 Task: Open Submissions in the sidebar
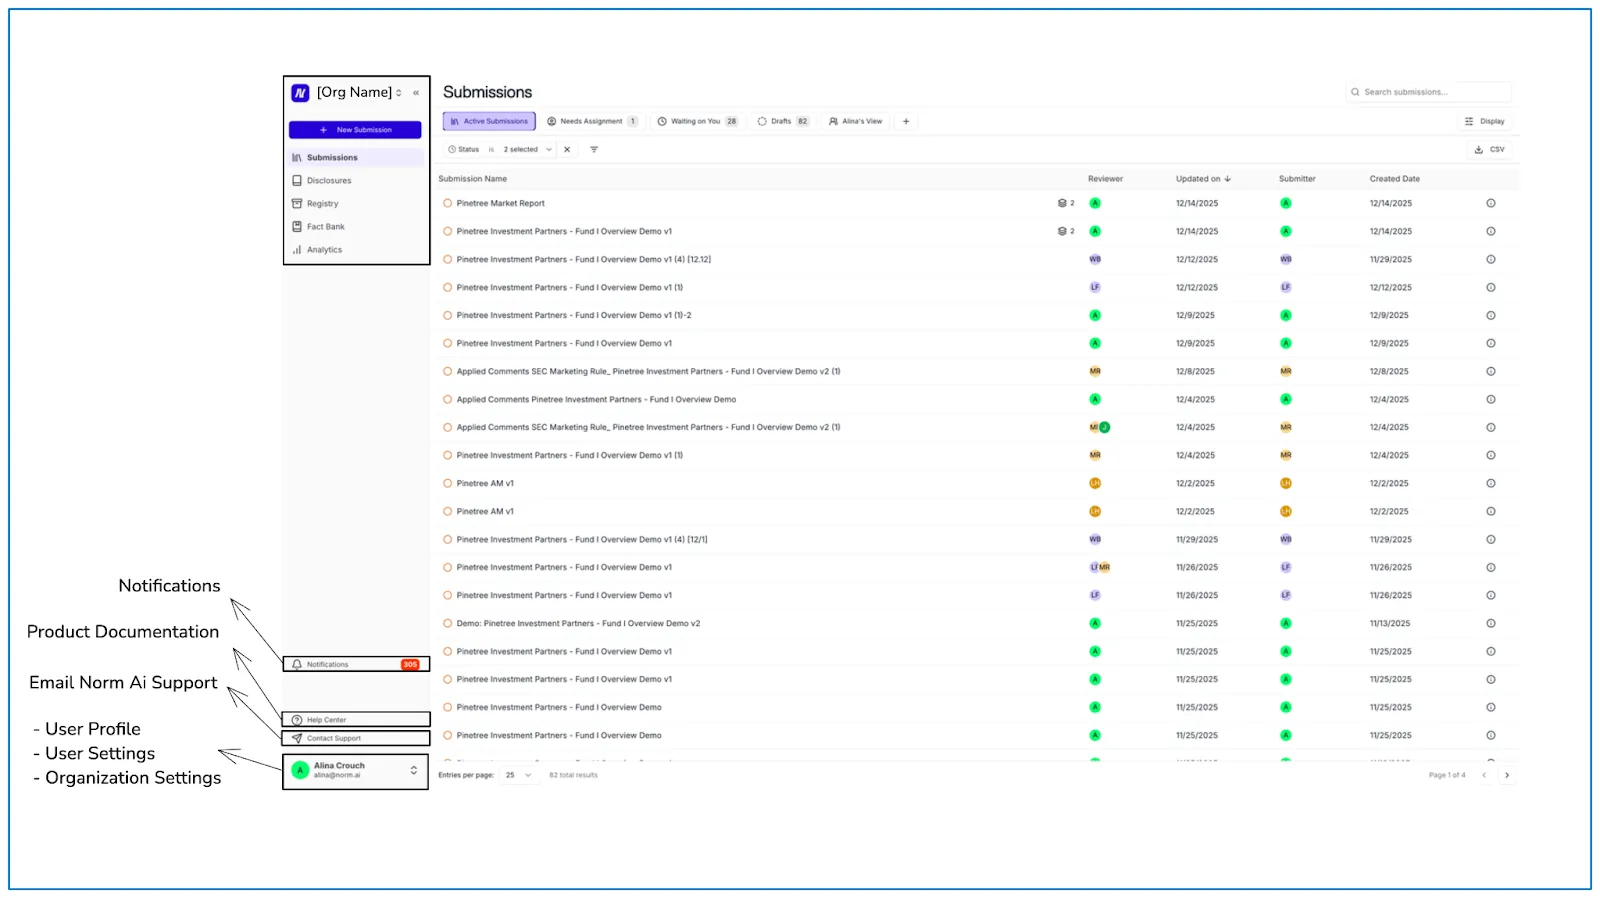[x=356, y=158]
